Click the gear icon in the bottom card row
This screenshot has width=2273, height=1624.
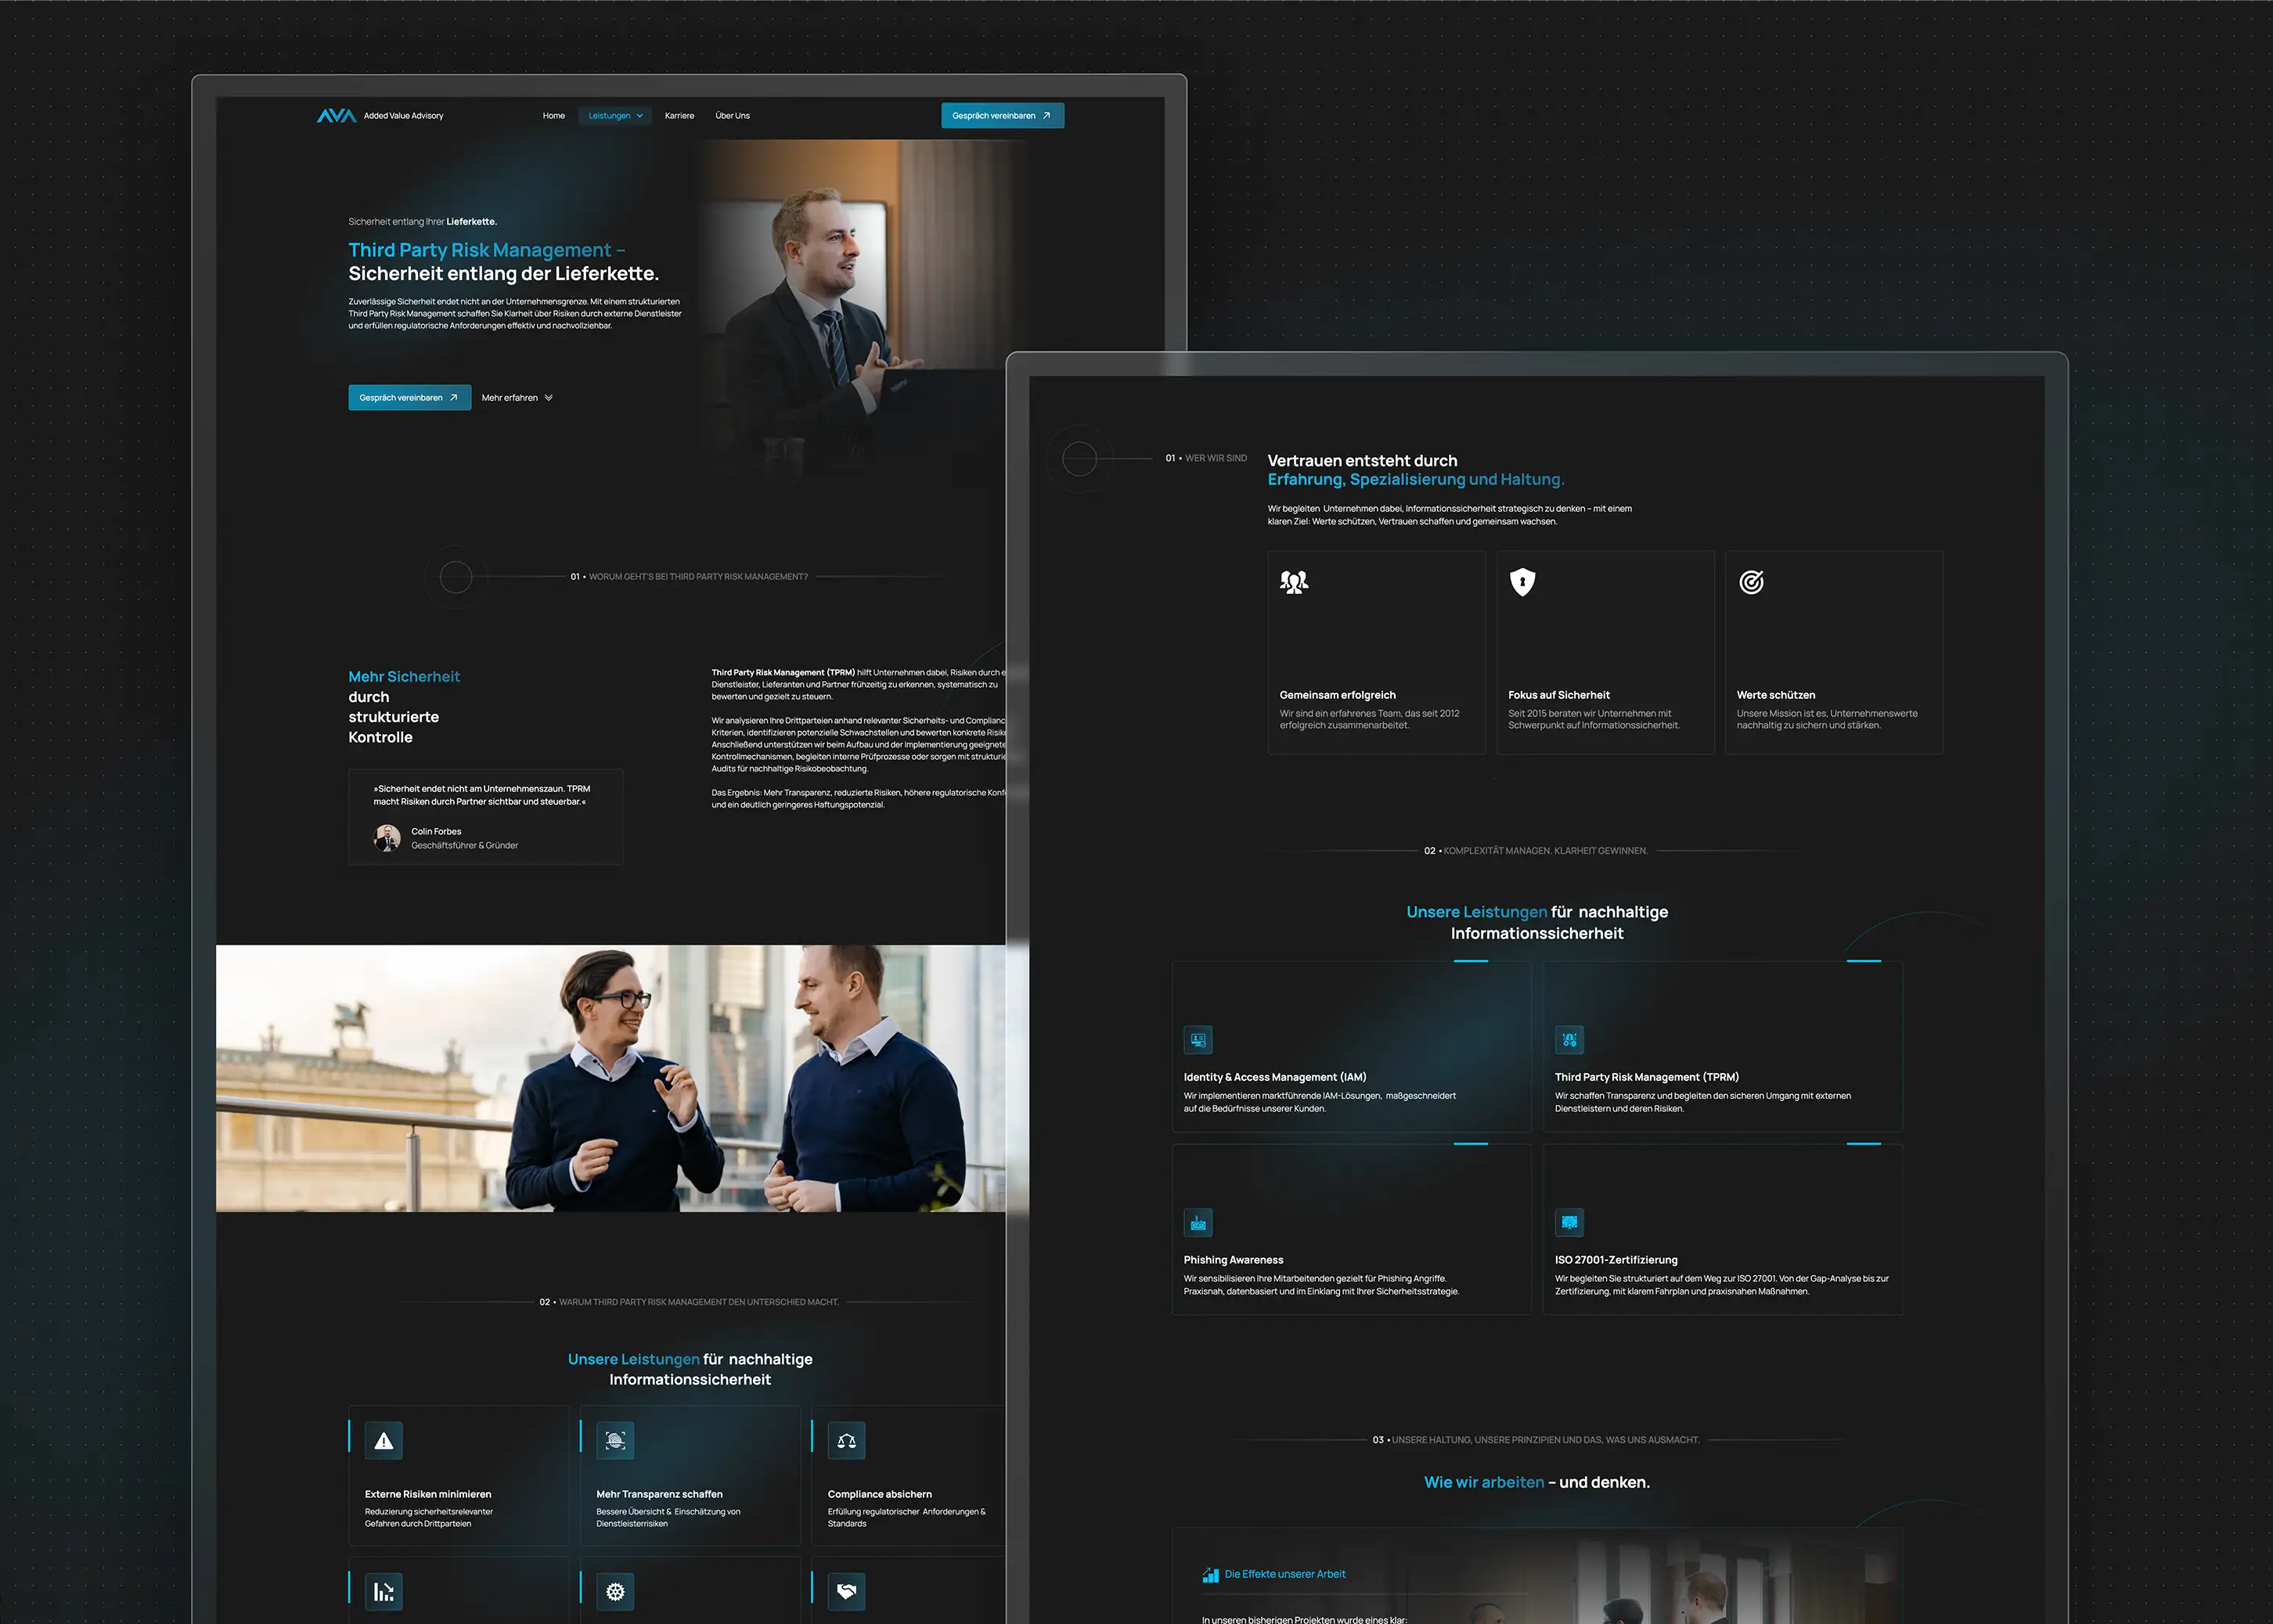tap(615, 1591)
